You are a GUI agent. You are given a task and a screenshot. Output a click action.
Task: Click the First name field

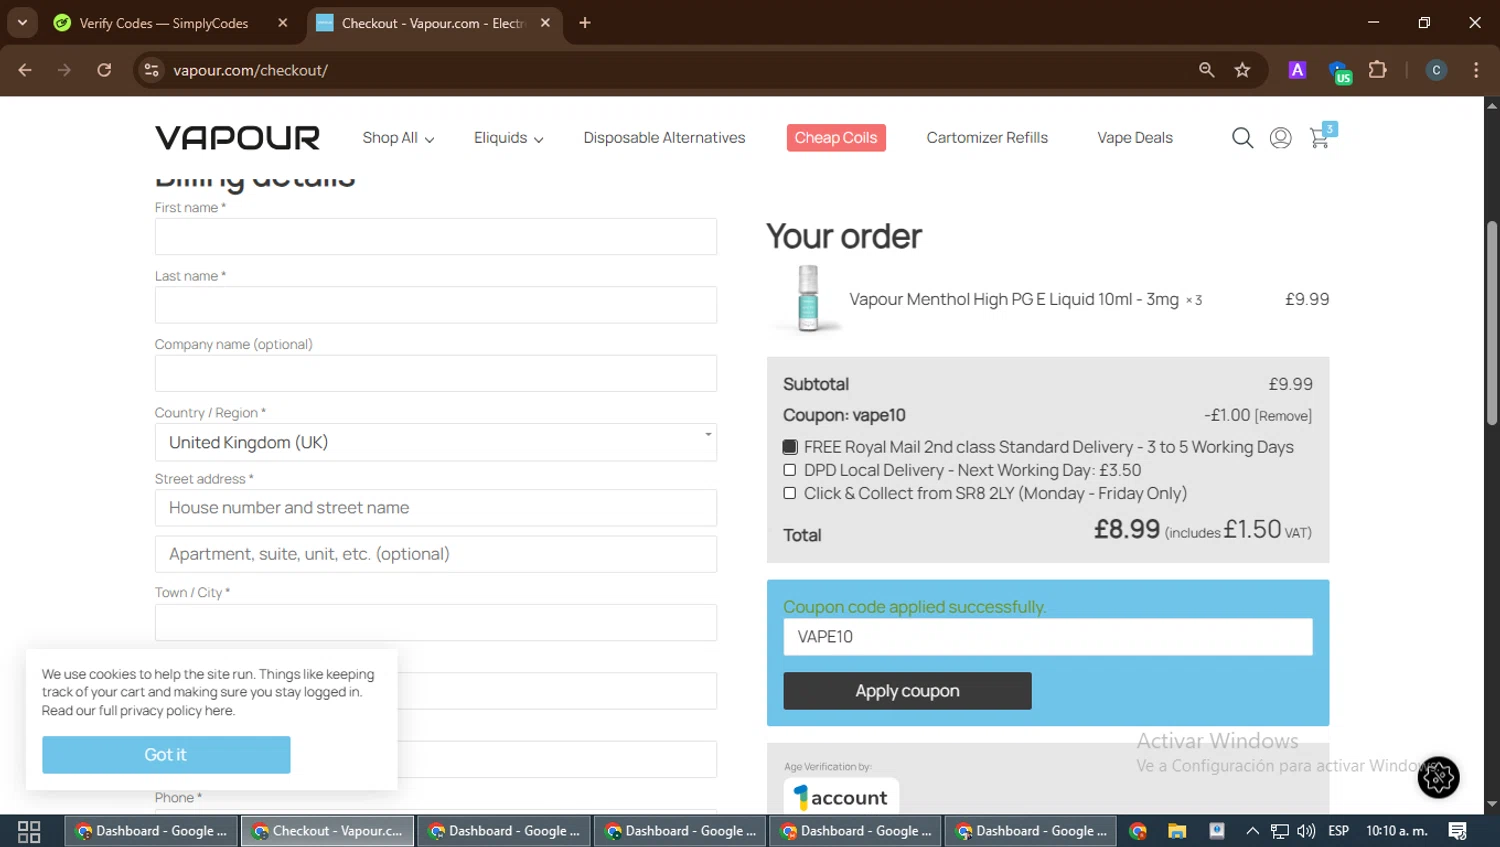coord(436,237)
